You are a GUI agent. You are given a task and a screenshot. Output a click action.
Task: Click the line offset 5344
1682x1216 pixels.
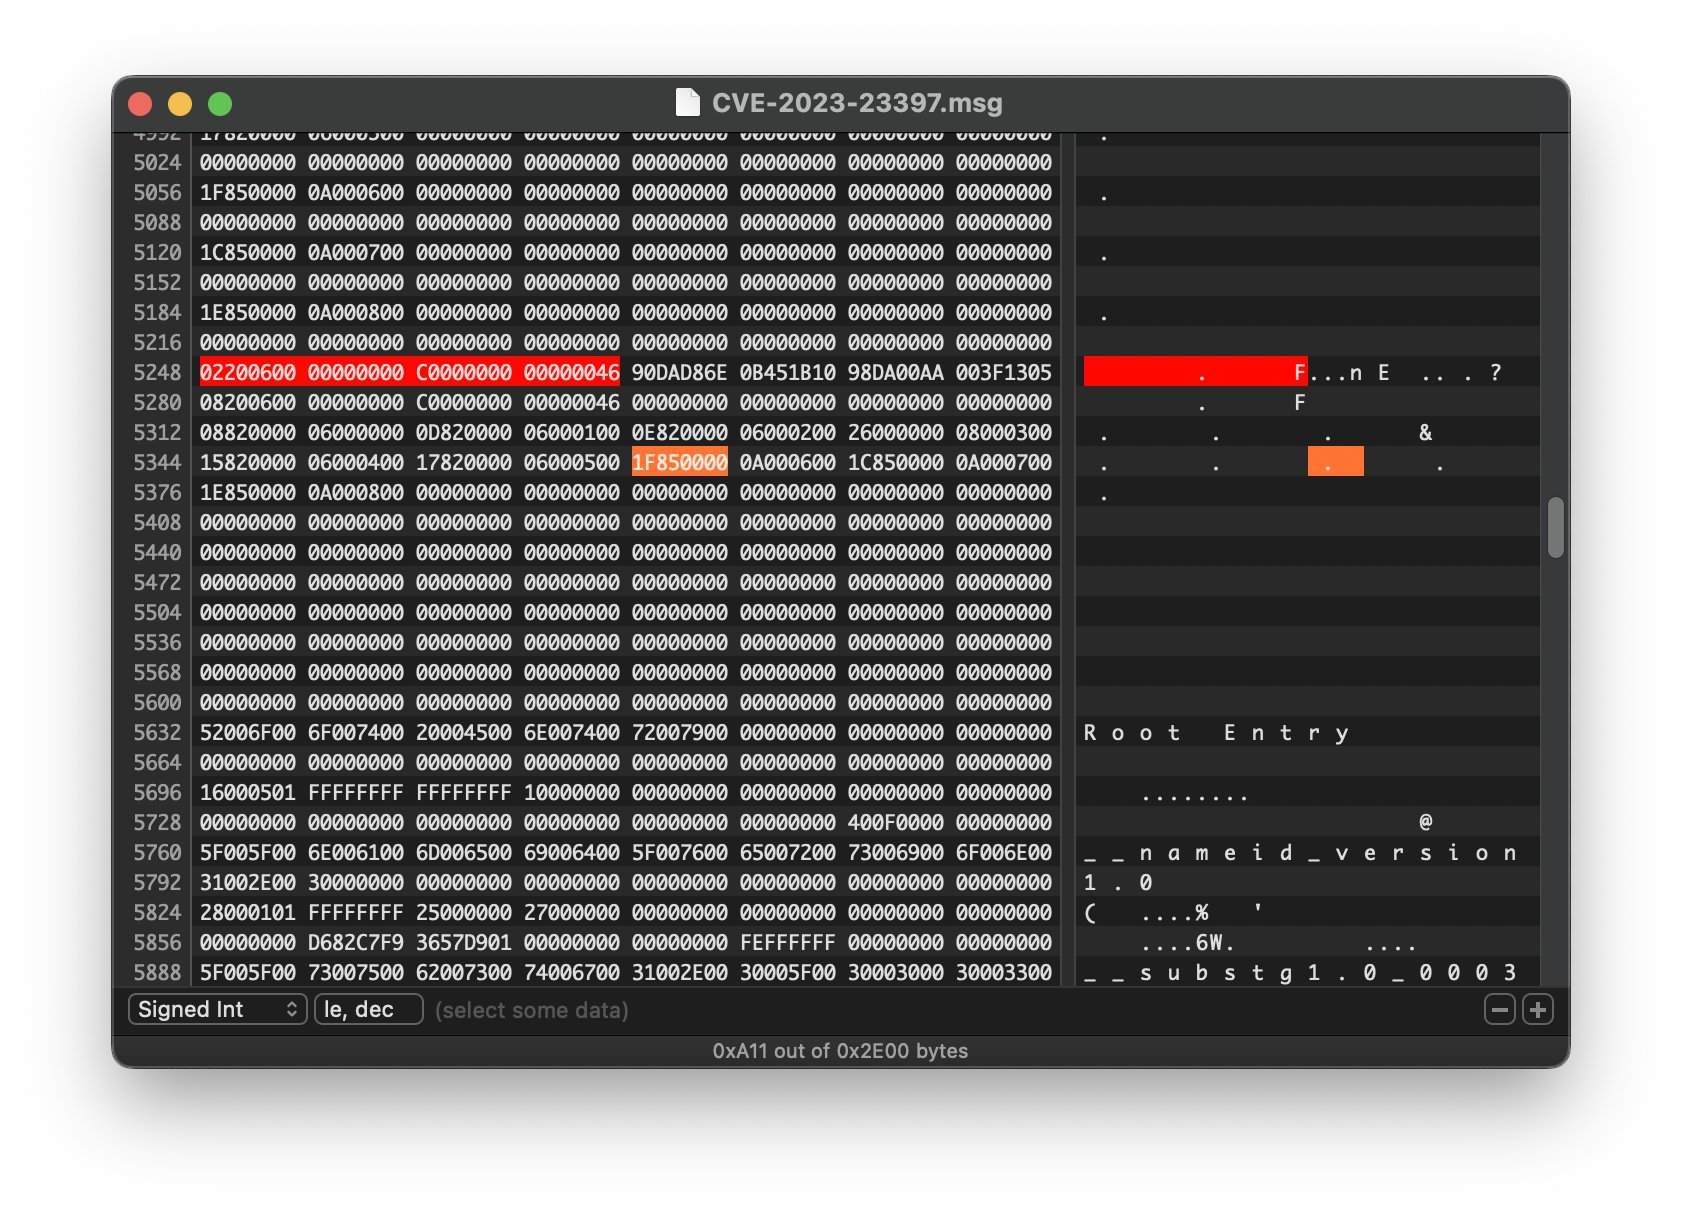pyautogui.click(x=158, y=463)
